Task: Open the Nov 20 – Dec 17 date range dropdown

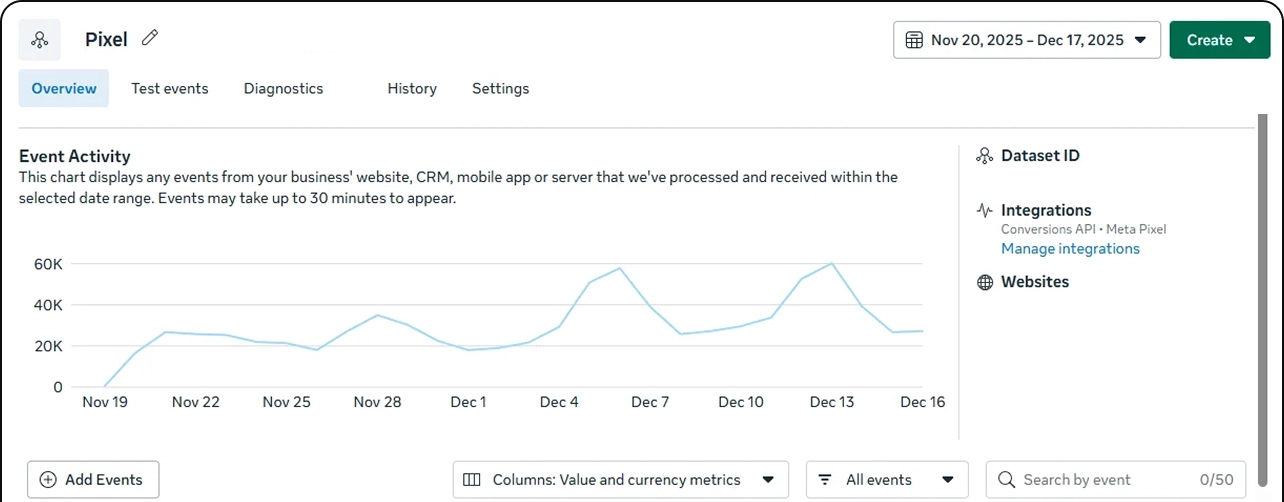Action: [1026, 40]
